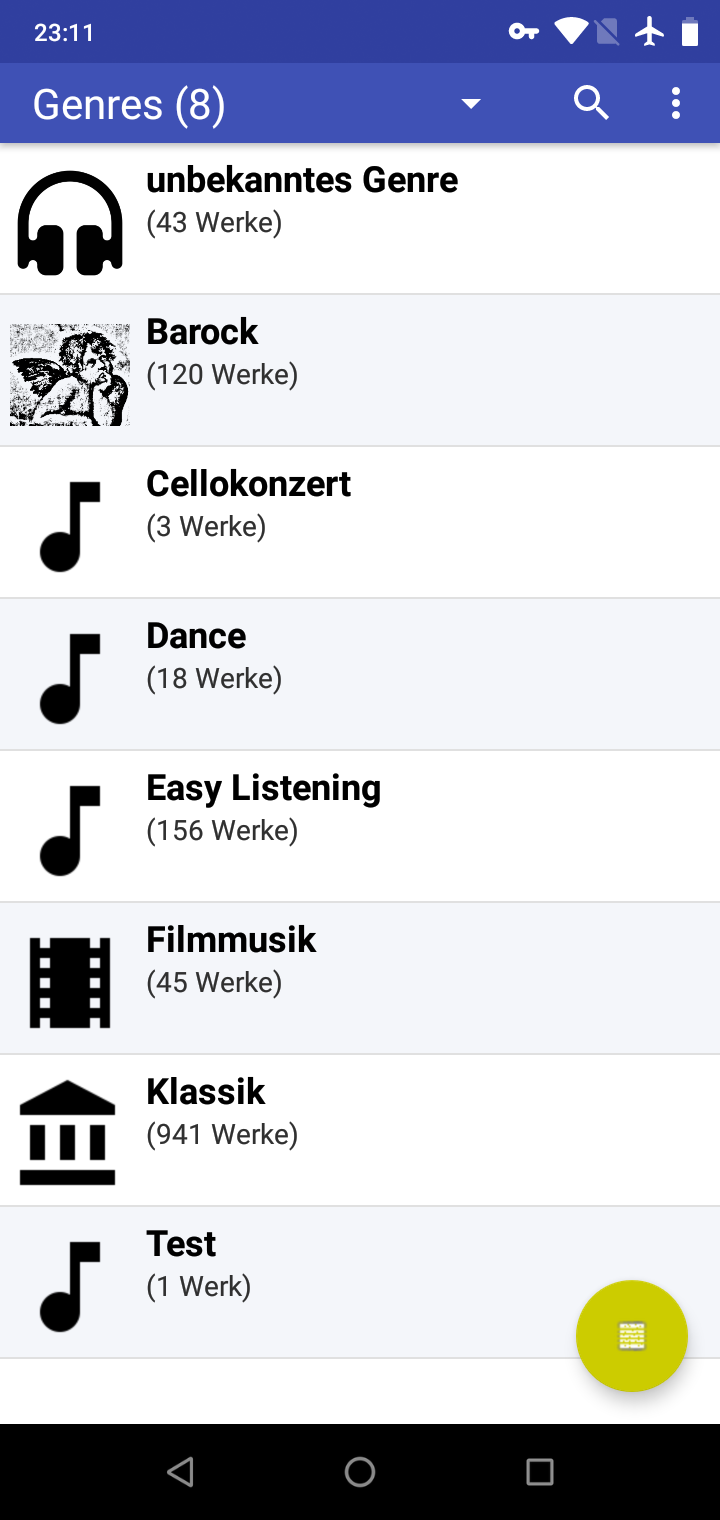This screenshot has height=1520, width=720.
Task: Tap the music note icon beside Easy Listening
Action: pyautogui.click(x=70, y=830)
